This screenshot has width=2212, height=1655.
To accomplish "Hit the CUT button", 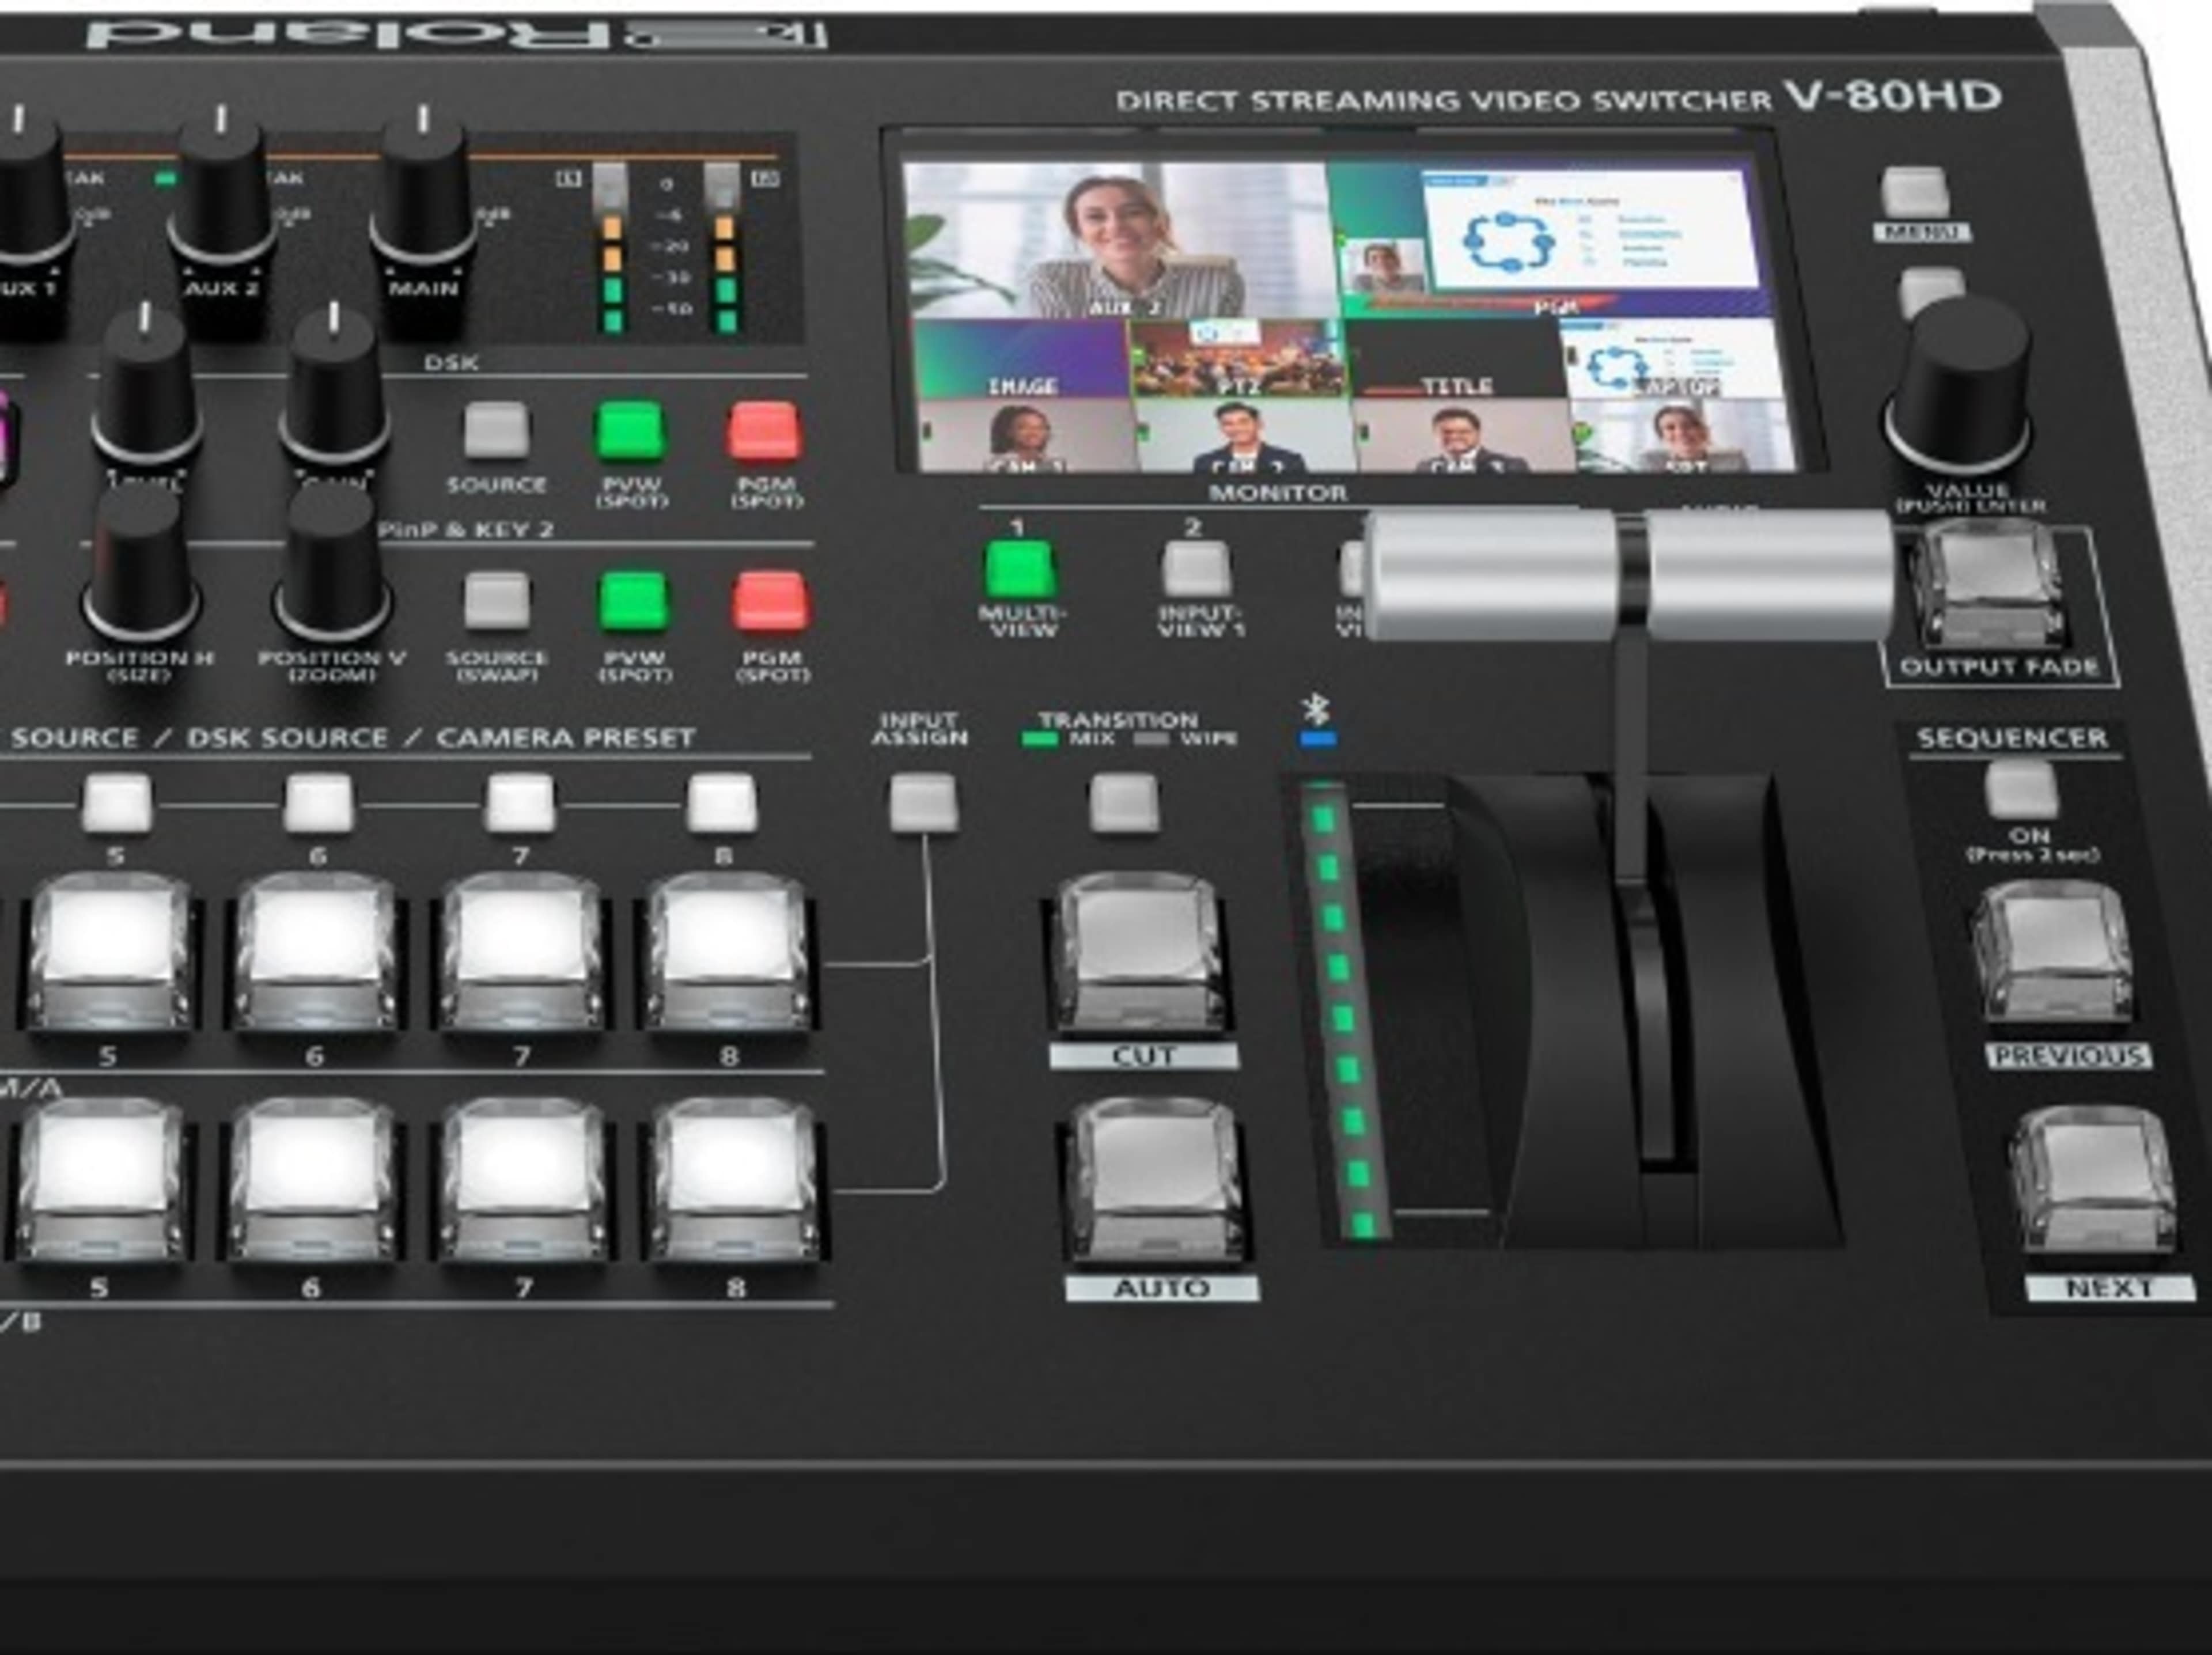I will (x=1140, y=951).
